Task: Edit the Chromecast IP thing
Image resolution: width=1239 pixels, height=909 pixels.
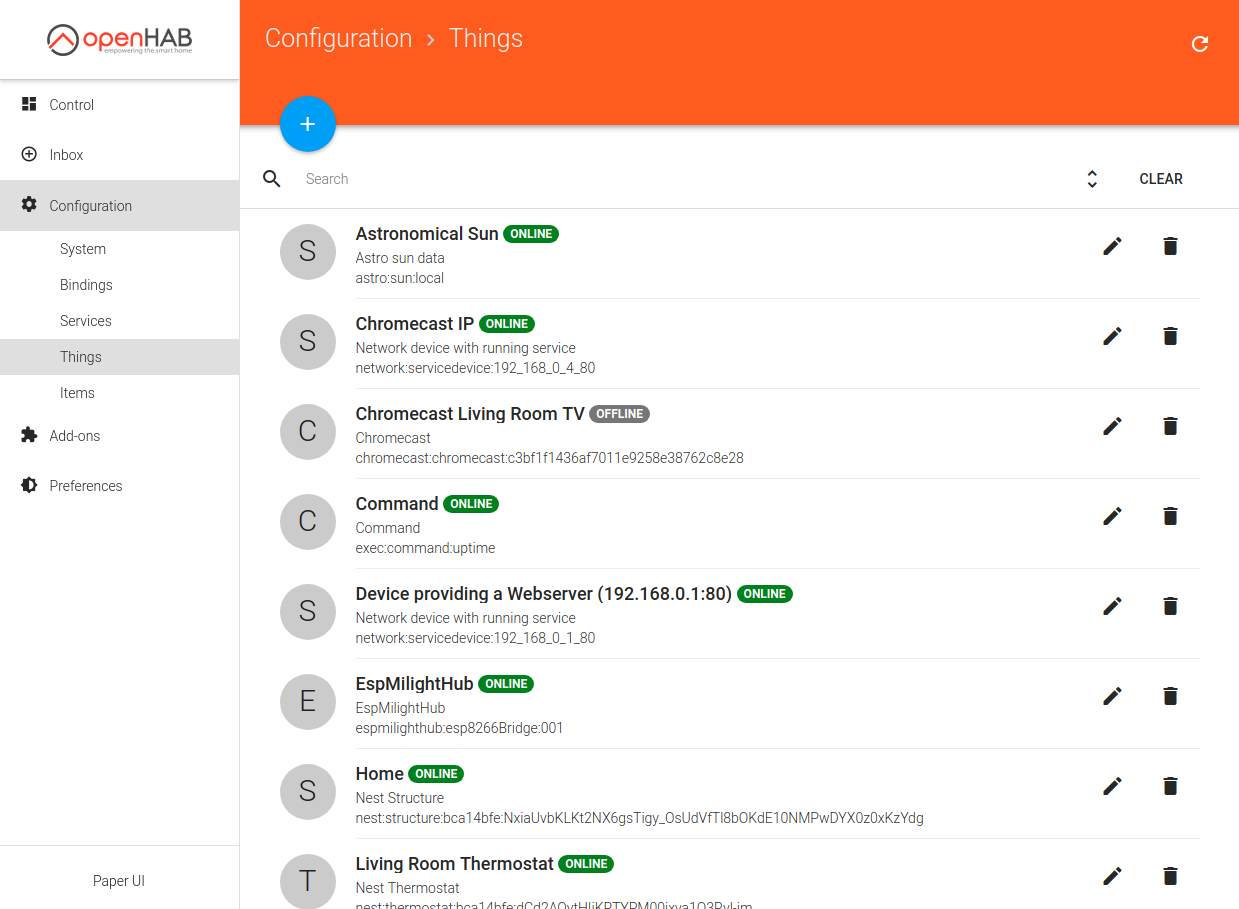Action: point(1112,336)
